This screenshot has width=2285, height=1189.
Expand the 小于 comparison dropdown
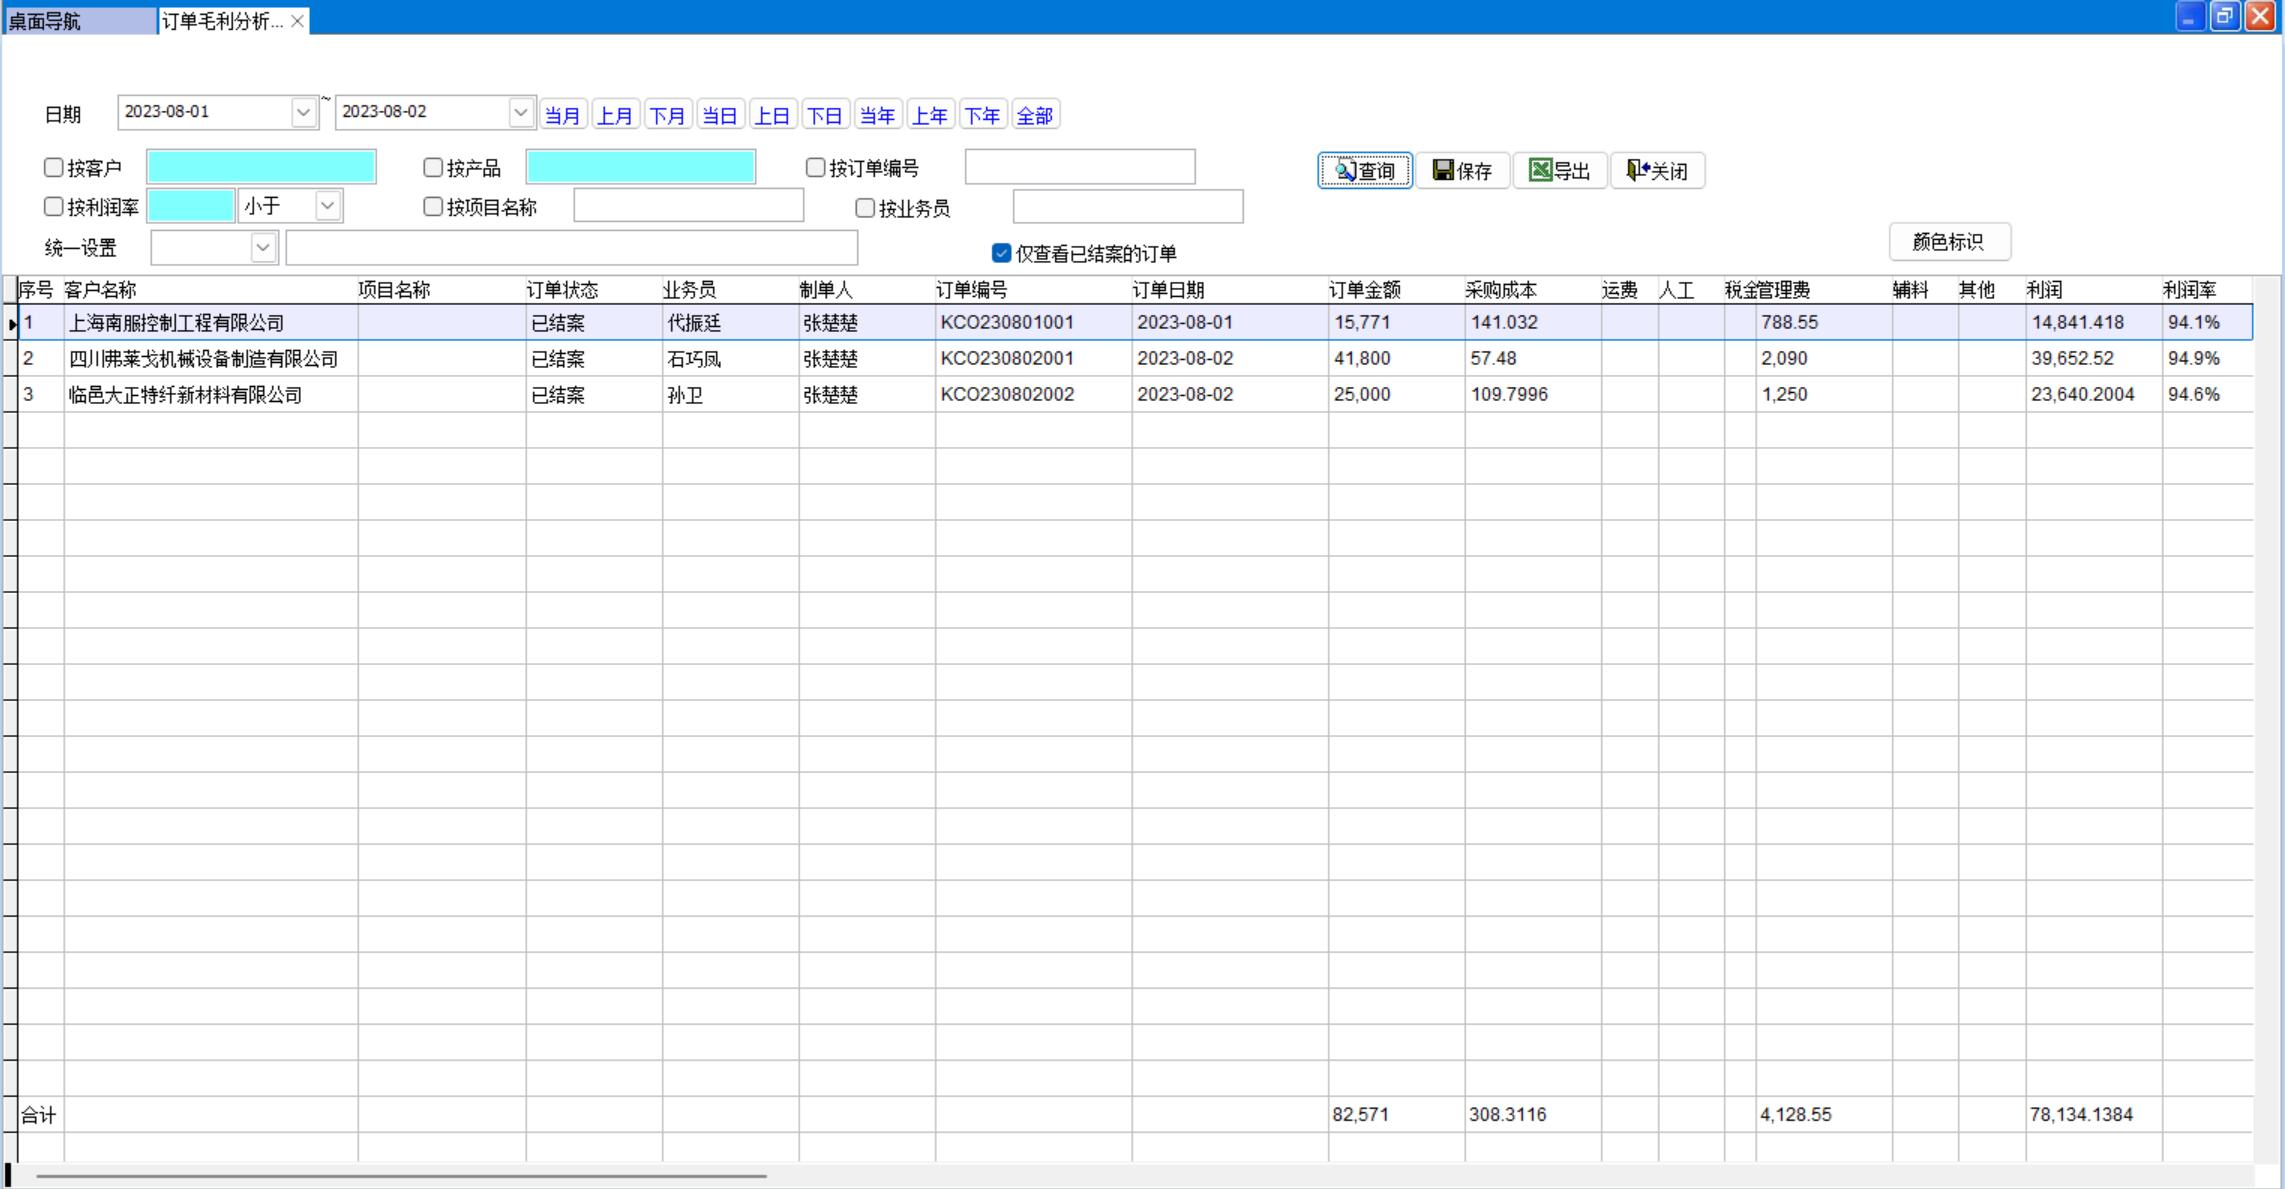[x=327, y=206]
